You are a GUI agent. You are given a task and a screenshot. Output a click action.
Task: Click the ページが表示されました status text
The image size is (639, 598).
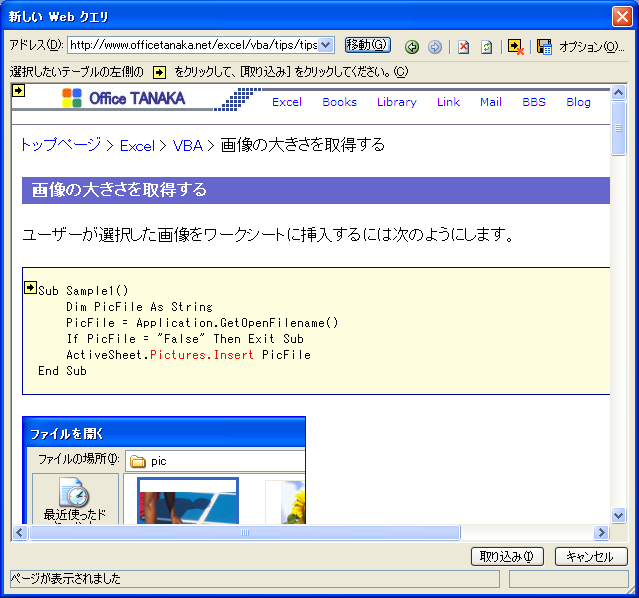tap(65, 578)
